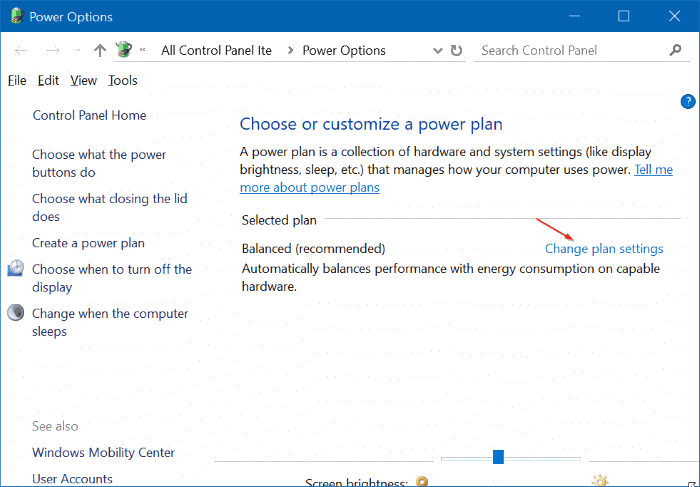
Task: Close the Power Options window
Action: pos(675,16)
